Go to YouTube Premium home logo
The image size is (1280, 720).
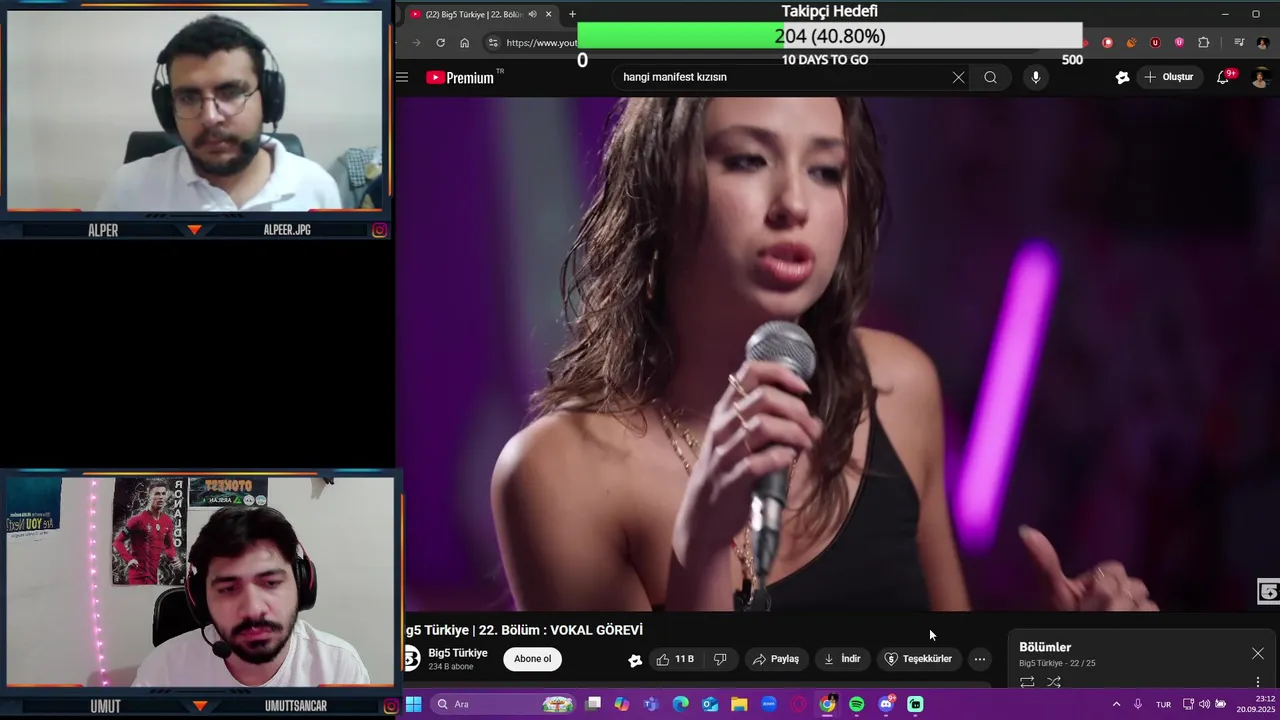coord(460,77)
